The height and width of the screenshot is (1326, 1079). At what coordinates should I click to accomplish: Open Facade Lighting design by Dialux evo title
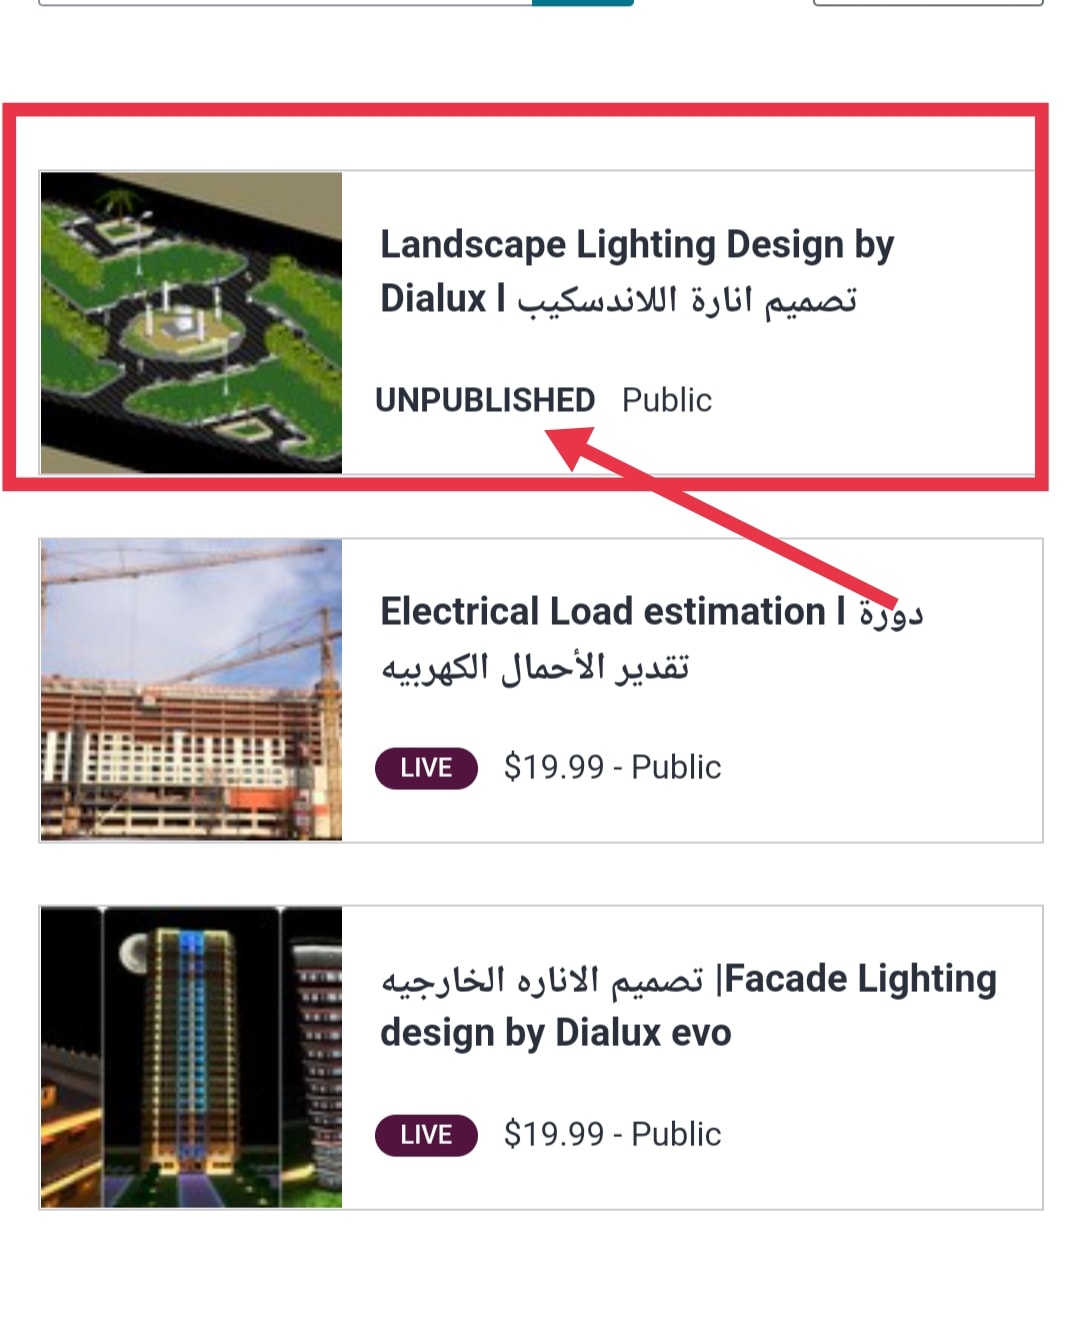point(689,1005)
